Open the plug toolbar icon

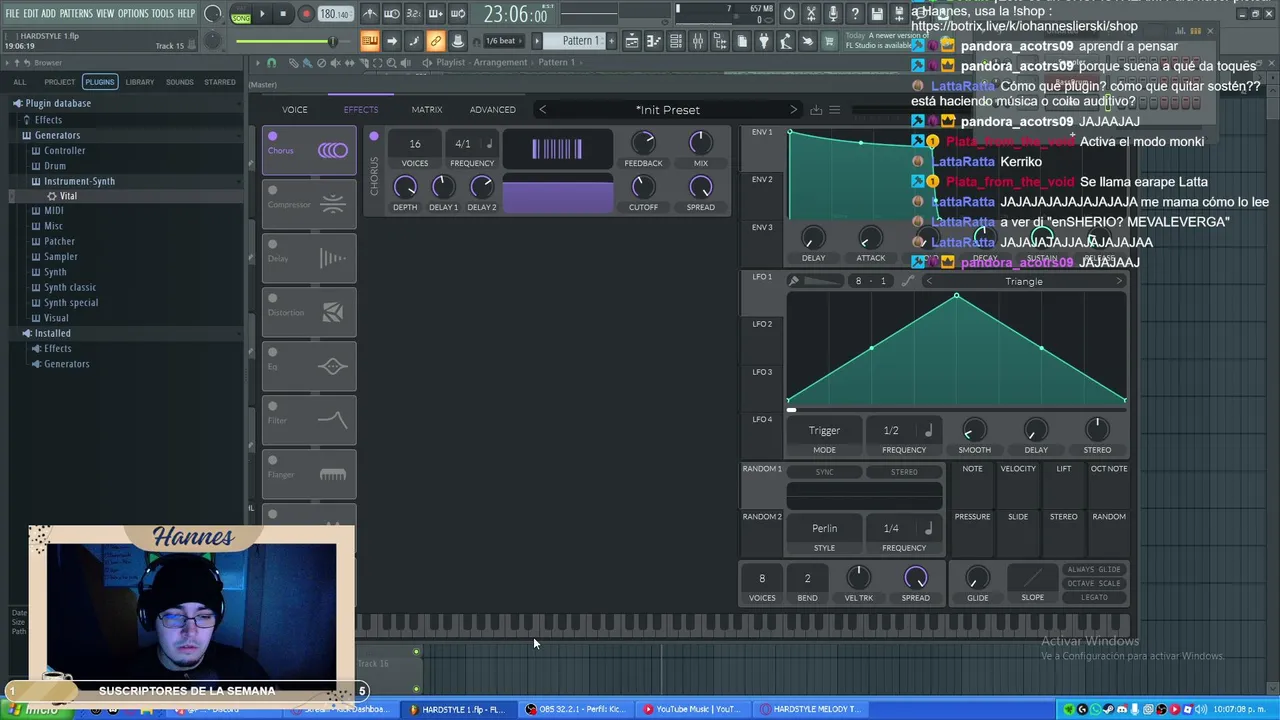coord(764,41)
